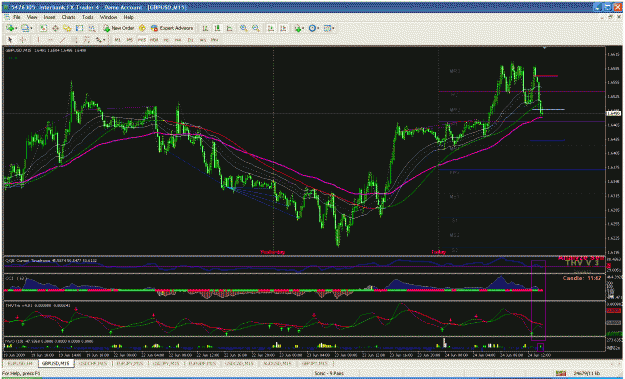Click the chart shift triangle marker
Viewport: 625px width, 379px height.
544,48
